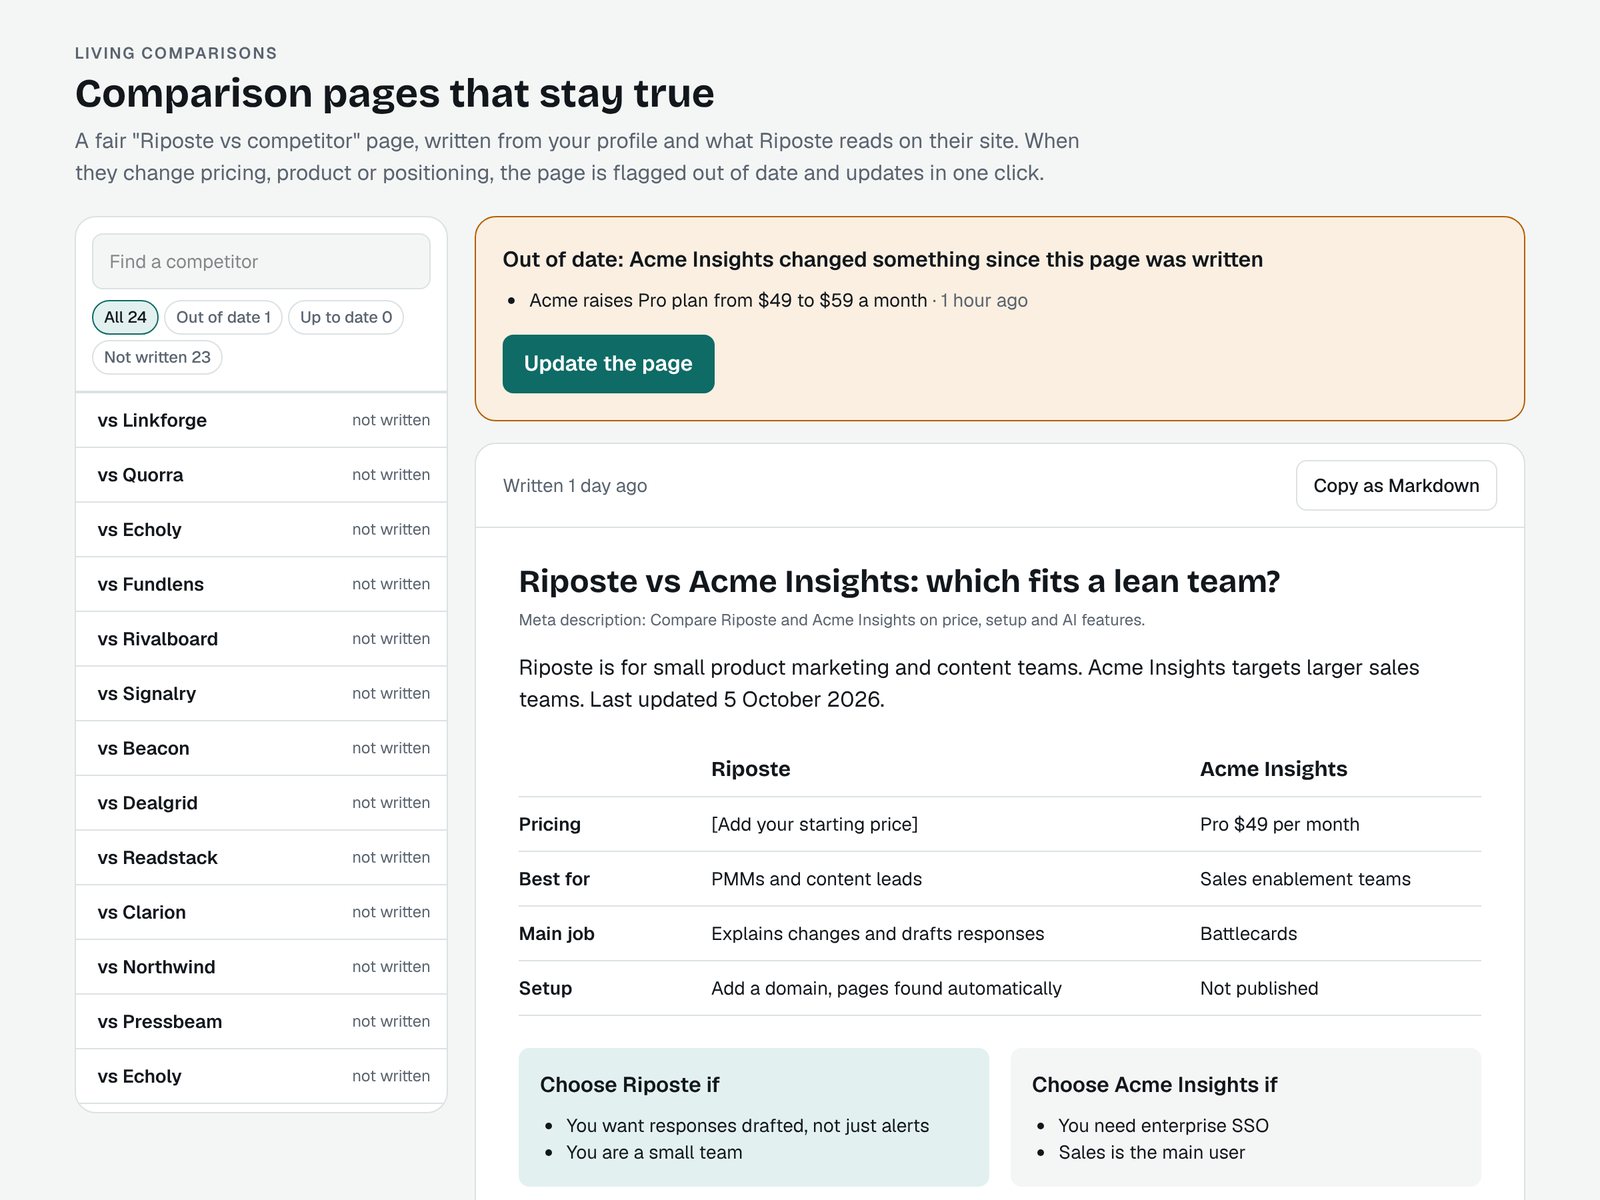Click the Choose Riposte if heading
Screen dimensions: 1600x1200
(630, 1085)
